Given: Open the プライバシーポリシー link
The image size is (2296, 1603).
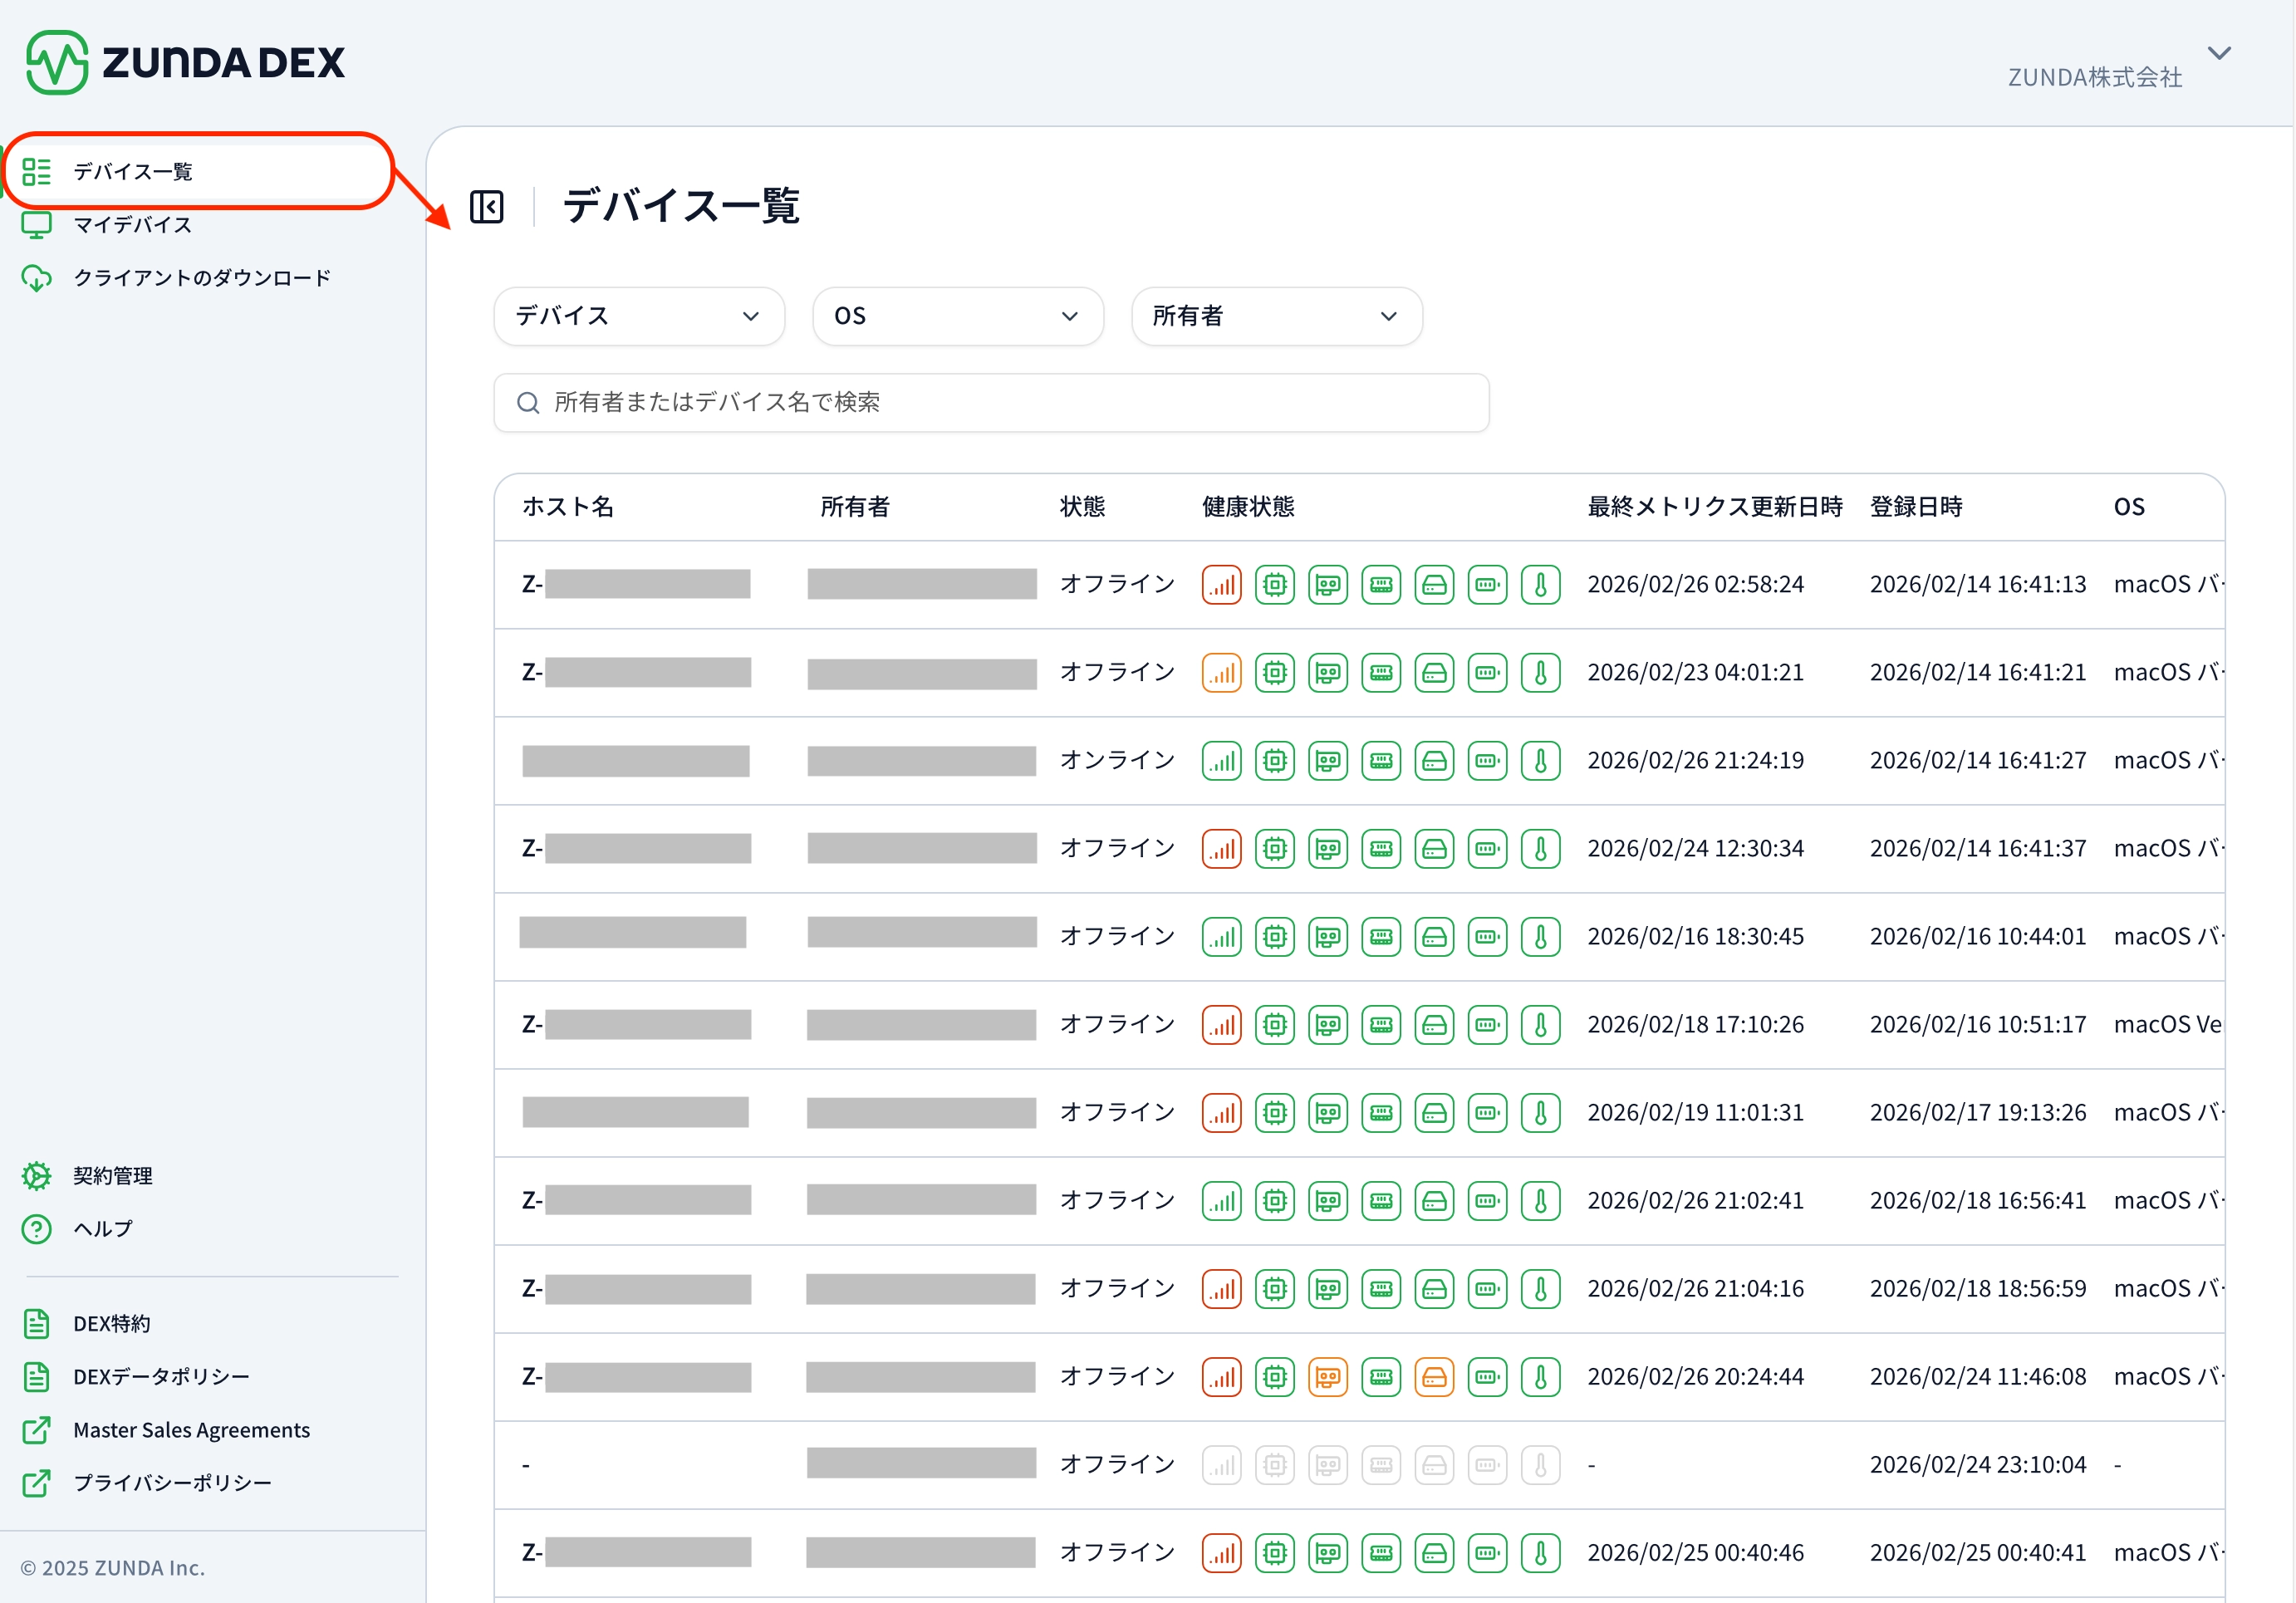Looking at the screenshot, I should tap(172, 1483).
